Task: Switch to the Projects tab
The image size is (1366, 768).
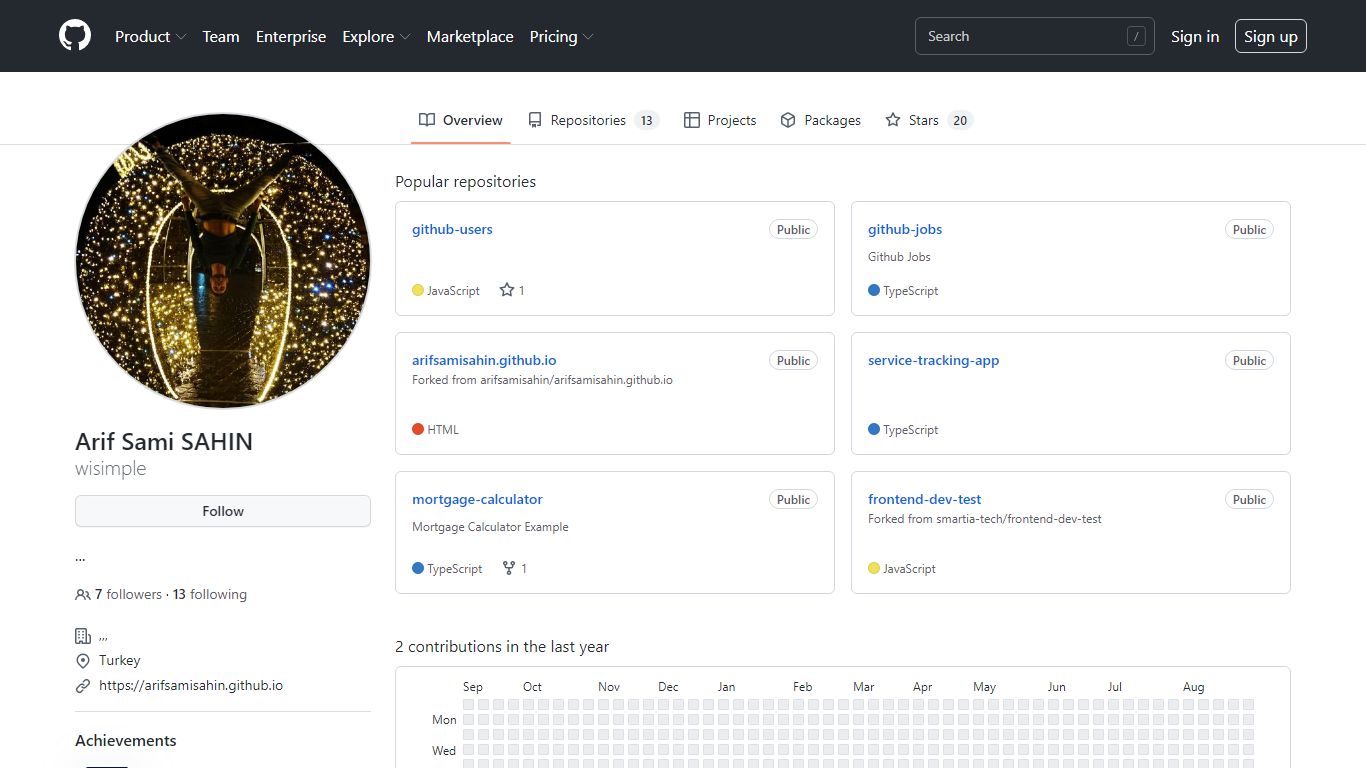Action: pyautogui.click(x=720, y=120)
